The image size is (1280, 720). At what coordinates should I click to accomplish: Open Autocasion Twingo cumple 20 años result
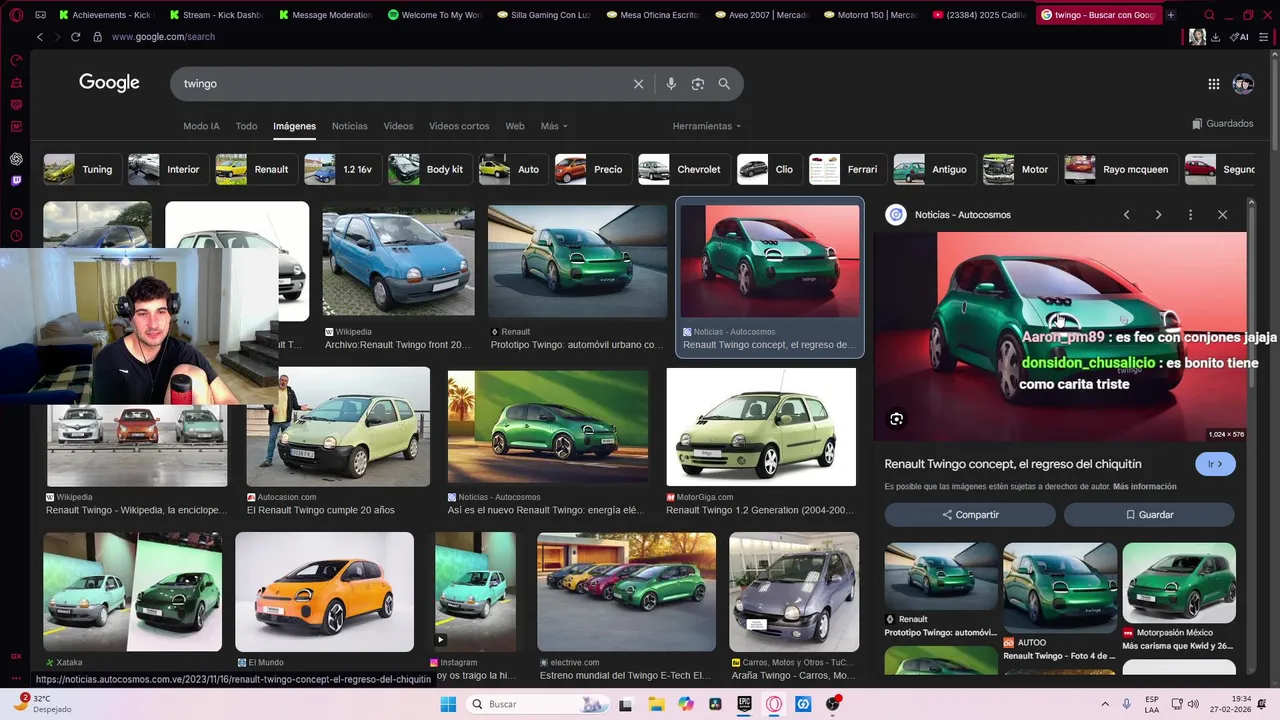(x=340, y=427)
